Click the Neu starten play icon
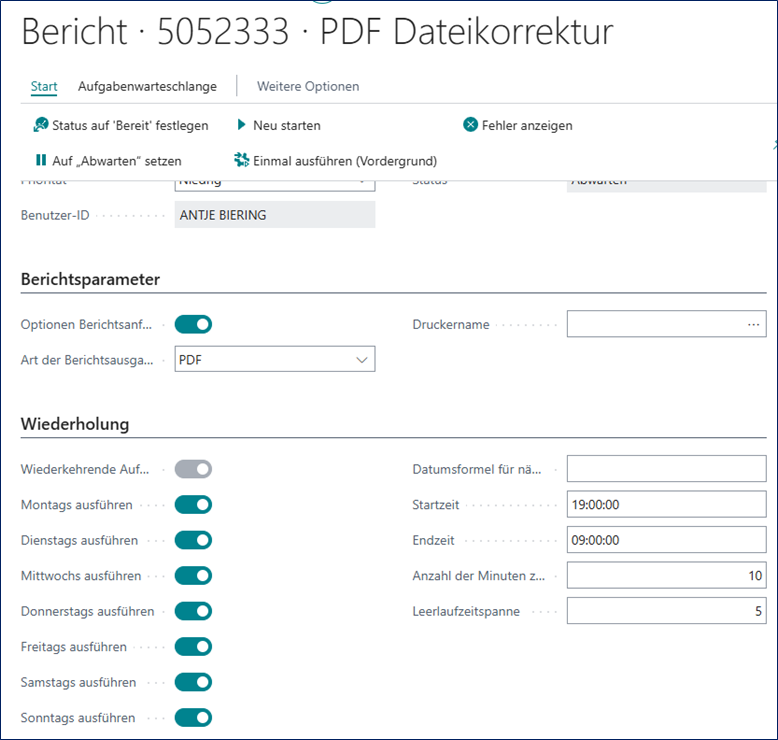The image size is (778, 740). 242,125
